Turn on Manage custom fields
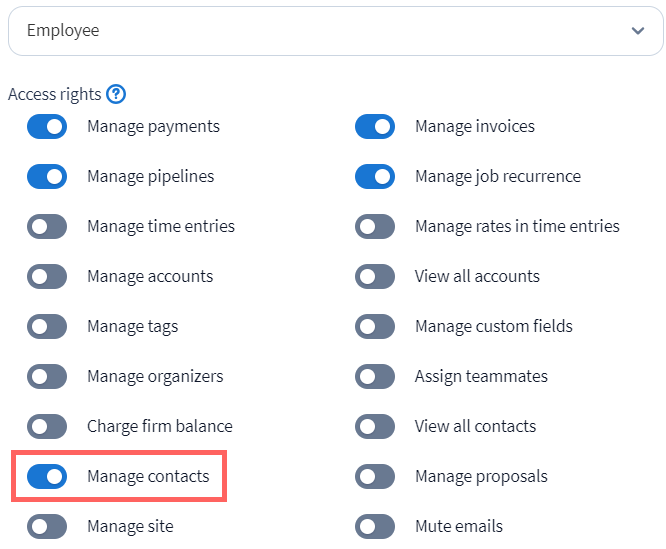This screenshot has width=666, height=549. 375,327
